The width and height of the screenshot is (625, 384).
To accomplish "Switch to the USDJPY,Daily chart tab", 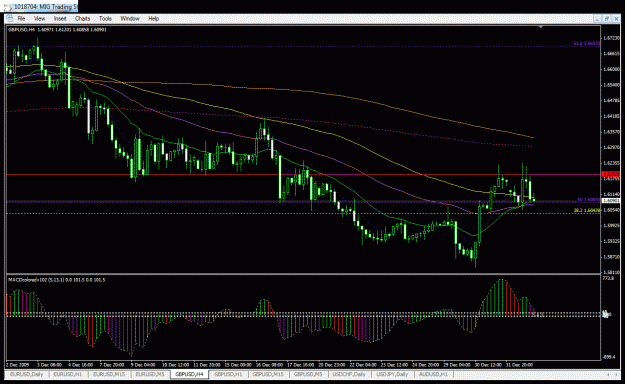I will (x=393, y=374).
